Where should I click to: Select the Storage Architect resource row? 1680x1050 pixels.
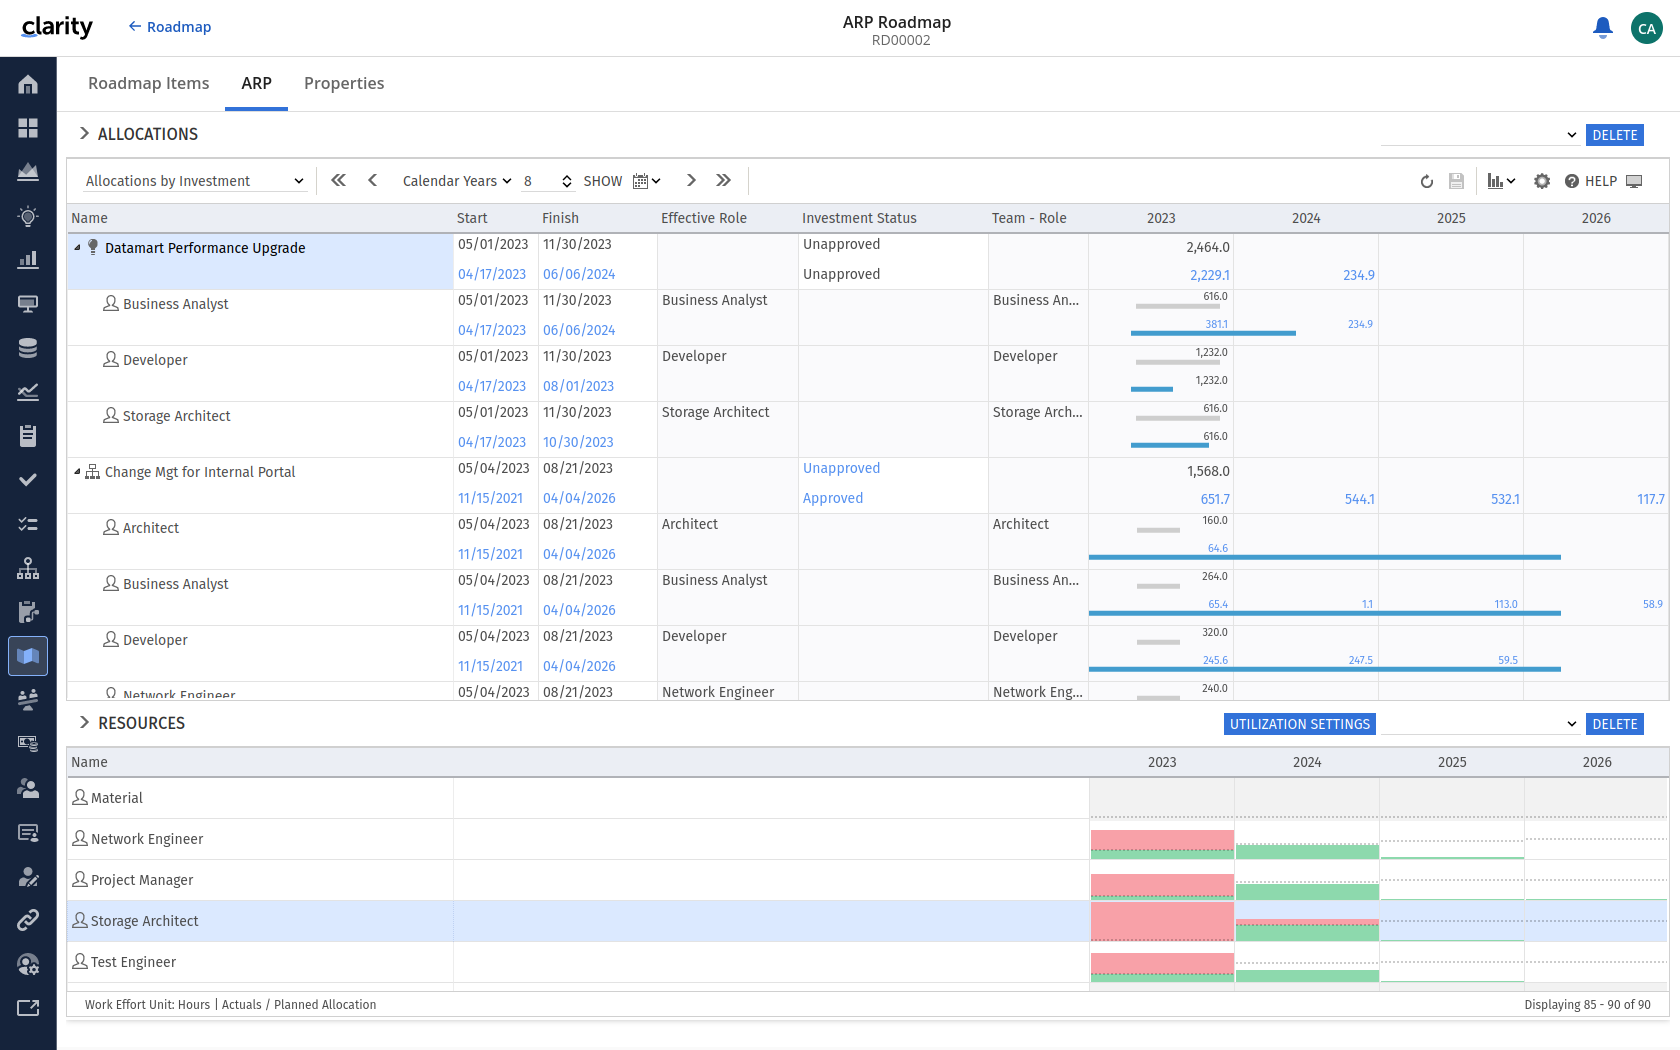pyautogui.click(x=868, y=921)
